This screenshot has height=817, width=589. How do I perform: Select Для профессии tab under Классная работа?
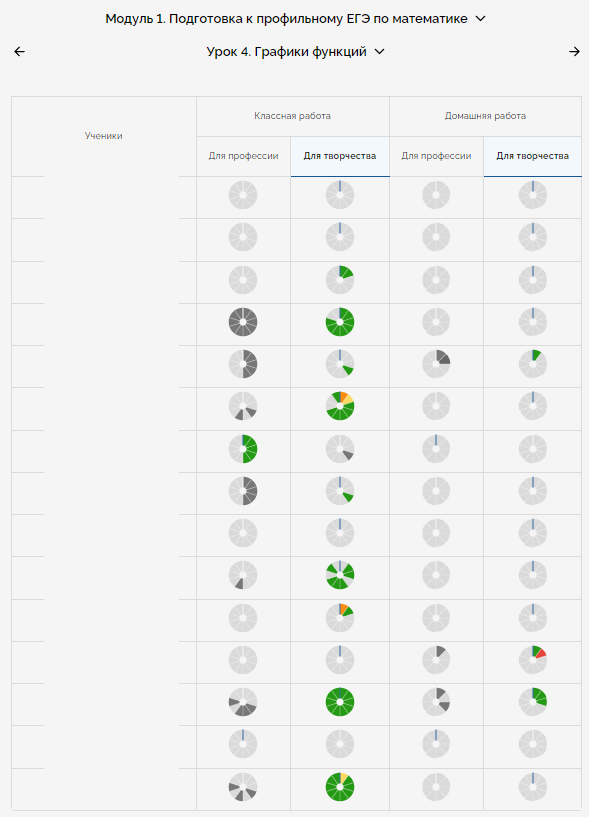coord(243,156)
